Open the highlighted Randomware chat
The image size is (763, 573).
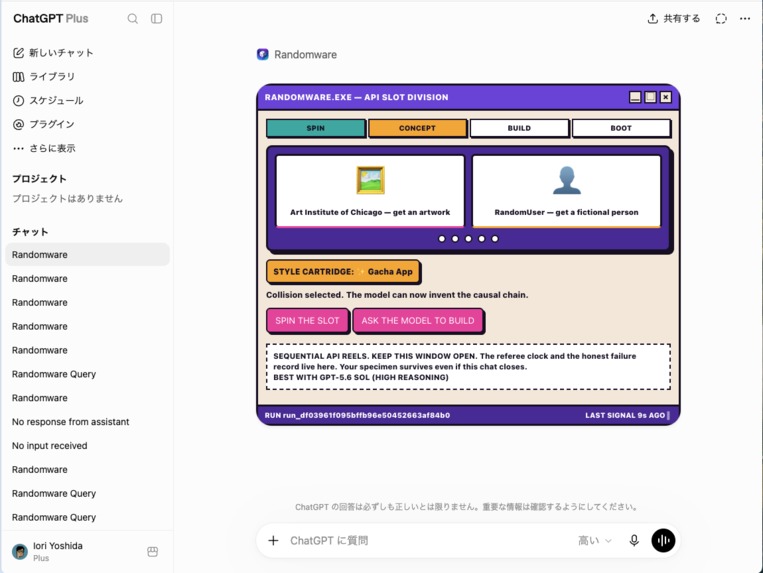tap(88, 254)
